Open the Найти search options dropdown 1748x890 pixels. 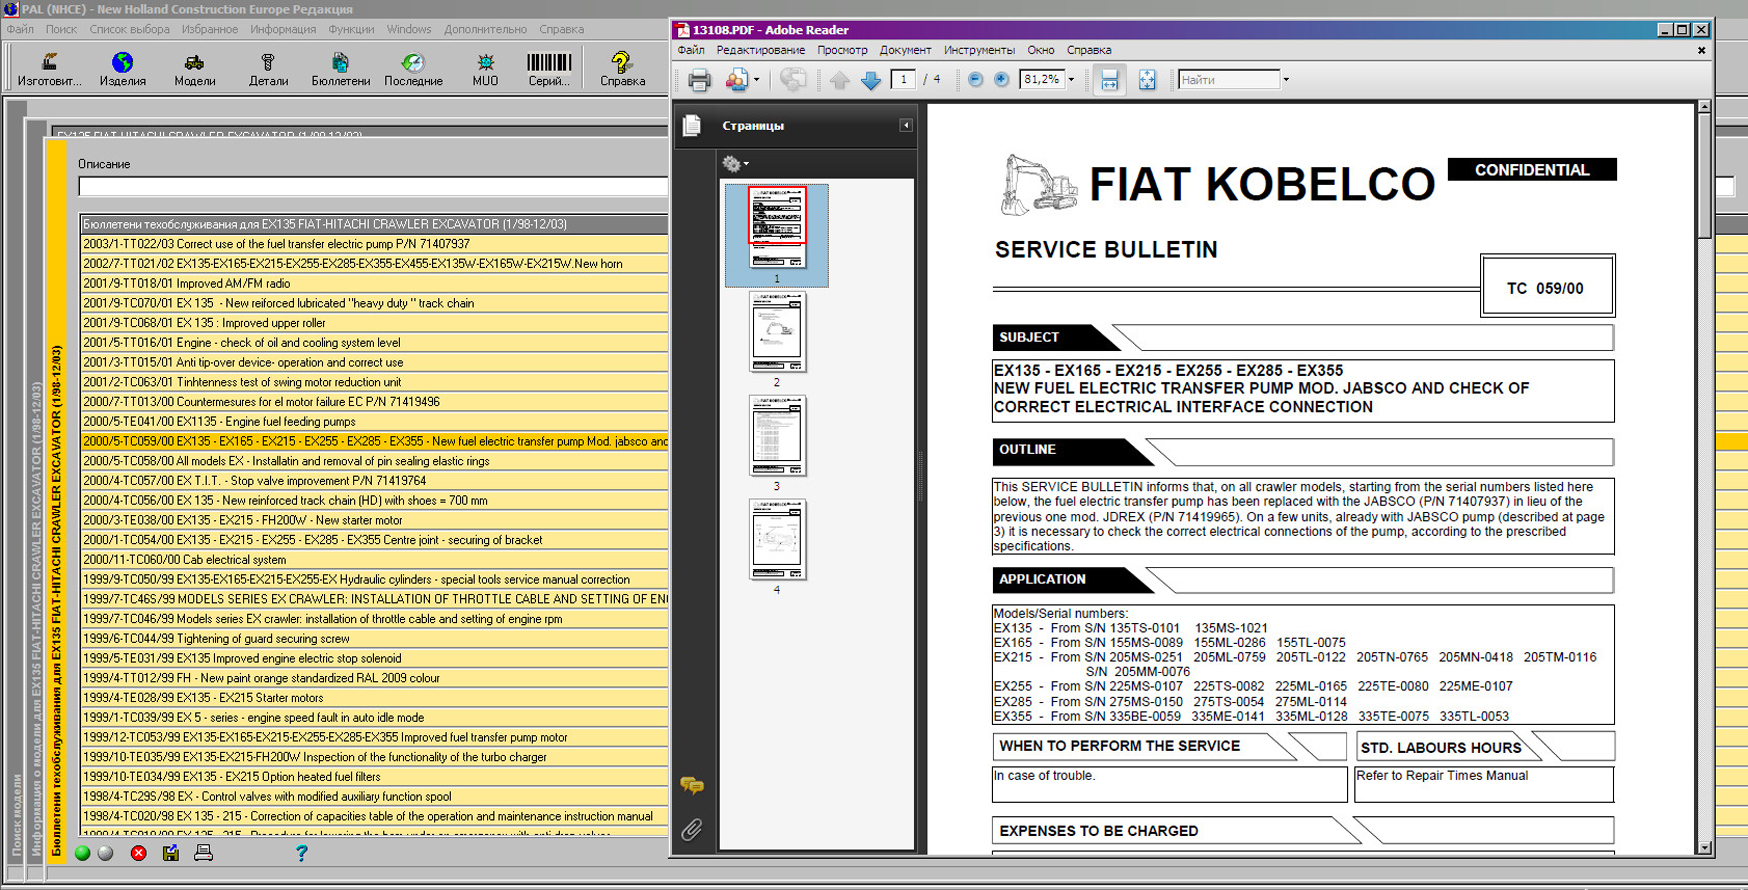coord(1286,80)
